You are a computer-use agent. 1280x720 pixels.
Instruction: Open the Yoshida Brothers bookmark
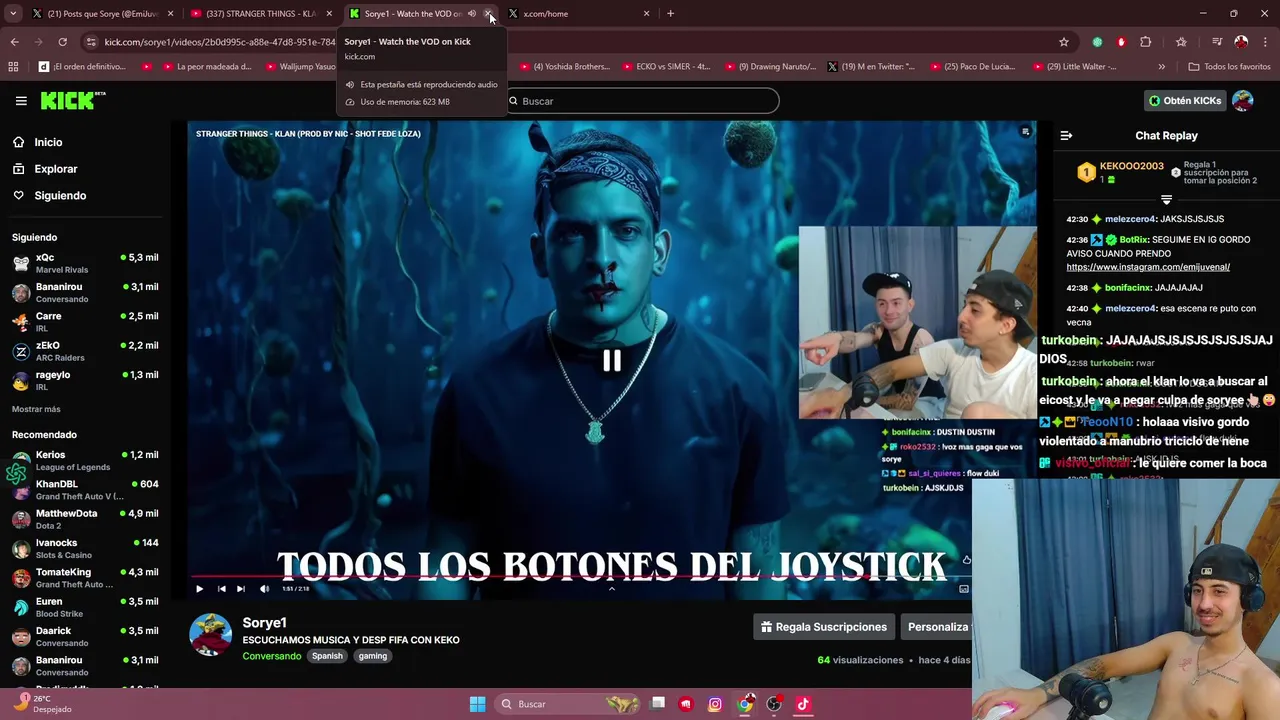point(565,67)
